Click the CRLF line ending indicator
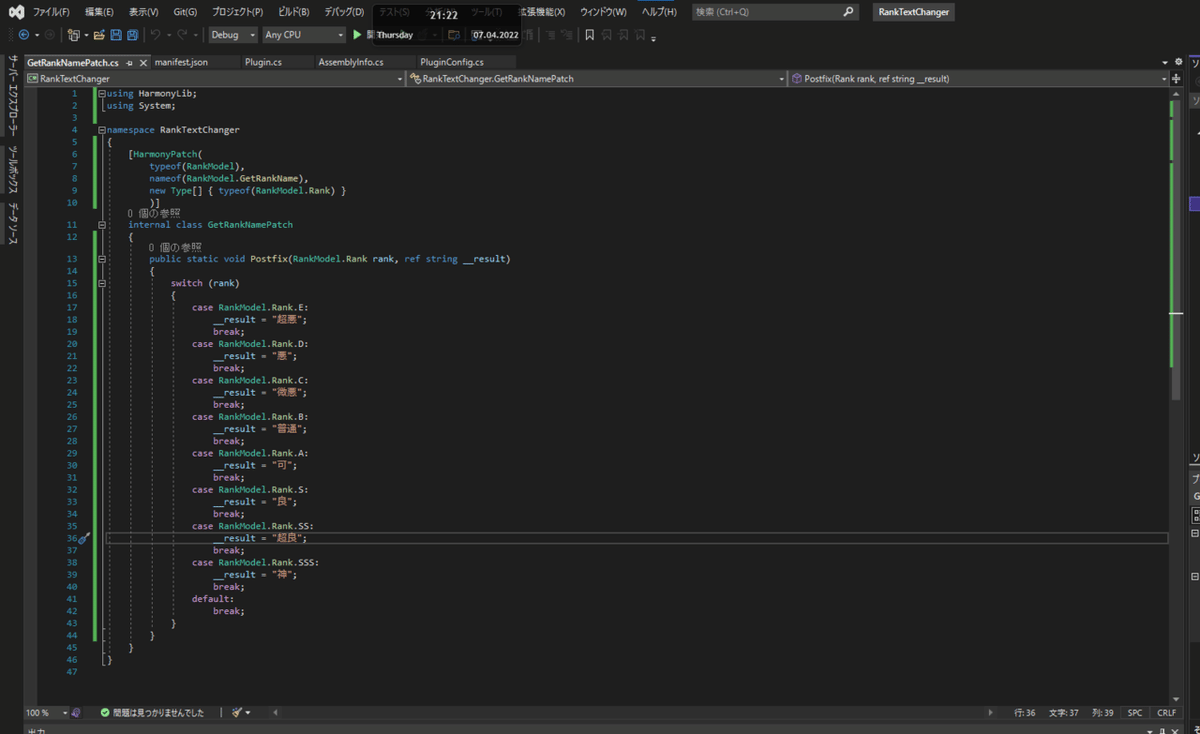 [1166, 713]
